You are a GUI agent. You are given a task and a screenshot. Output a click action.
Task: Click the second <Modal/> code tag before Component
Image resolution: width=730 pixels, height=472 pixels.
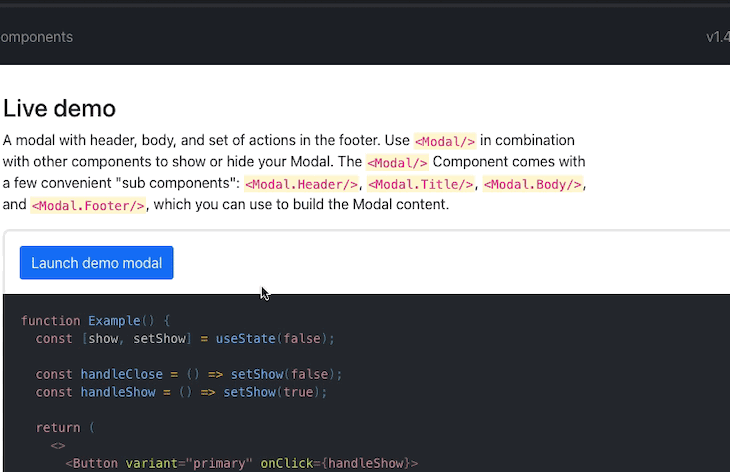(397, 162)
